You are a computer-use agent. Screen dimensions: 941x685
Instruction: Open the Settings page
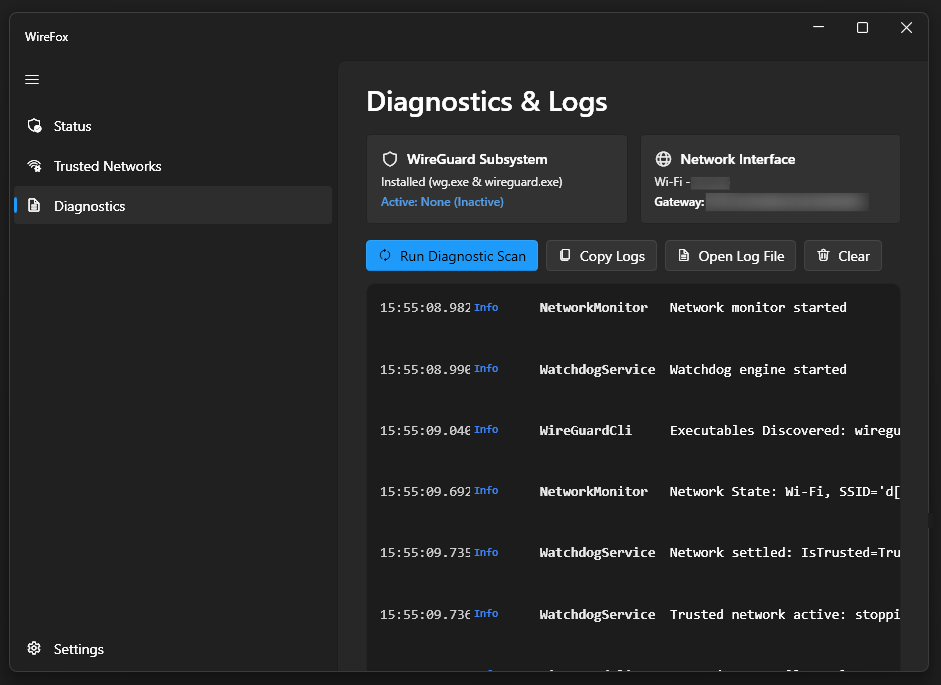pyautogui.click(x=173, y=649)
